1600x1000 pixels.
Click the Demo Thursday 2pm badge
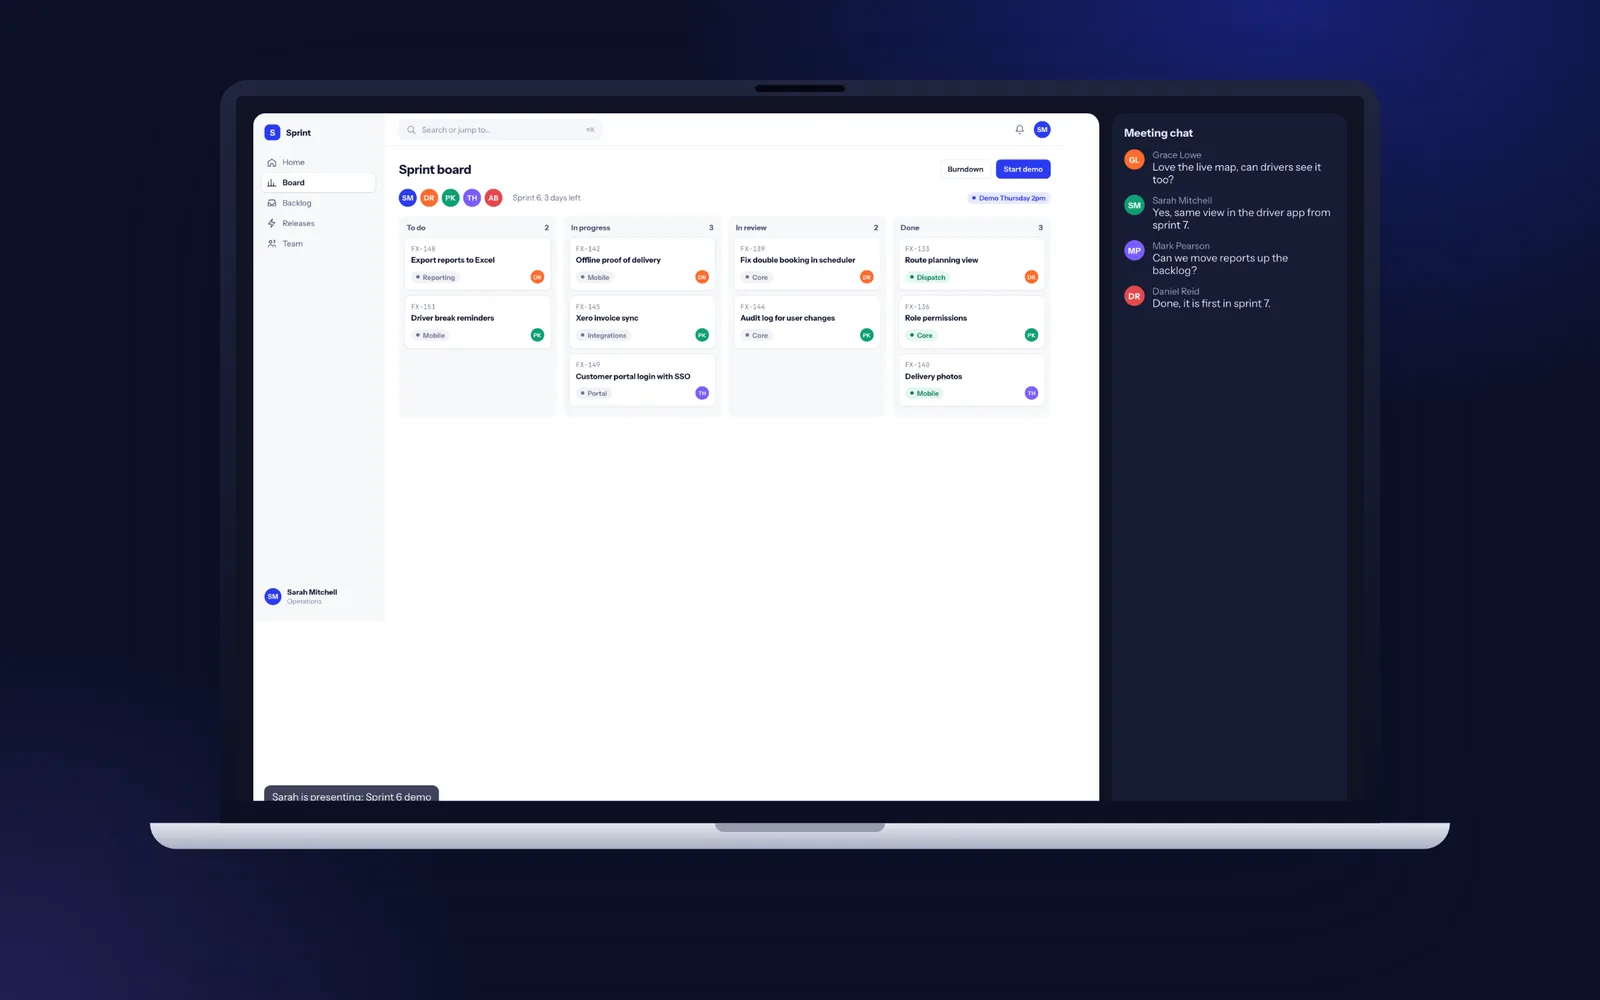point(1009,198)
